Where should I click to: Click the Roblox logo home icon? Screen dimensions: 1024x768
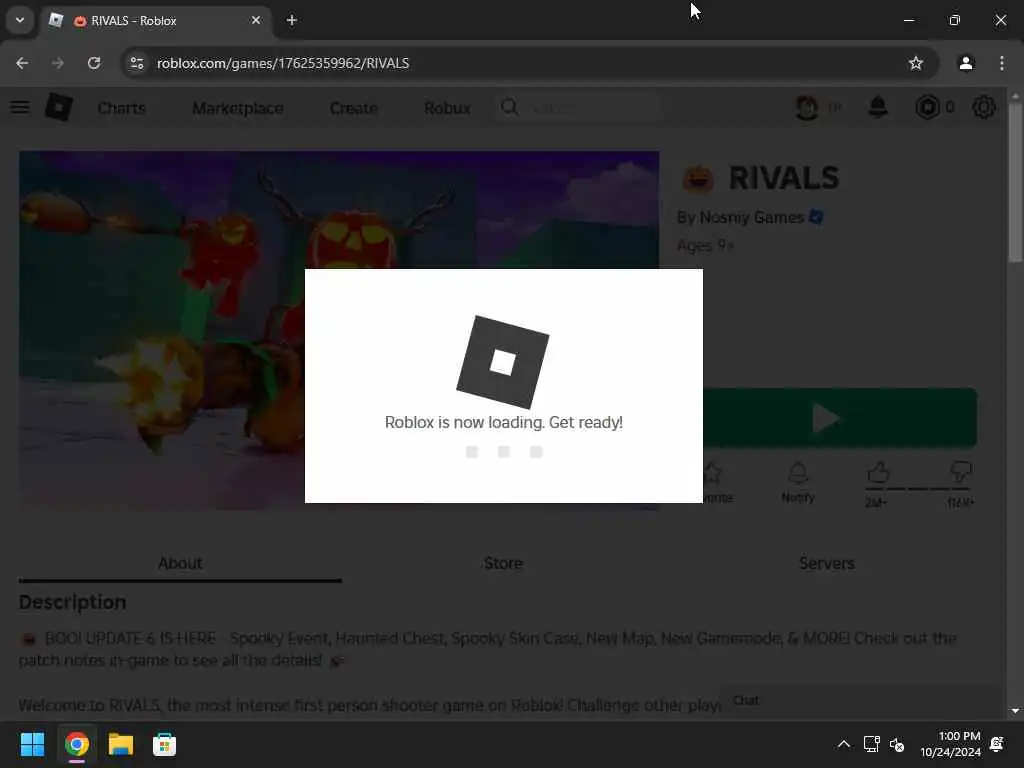click(59, 107)
